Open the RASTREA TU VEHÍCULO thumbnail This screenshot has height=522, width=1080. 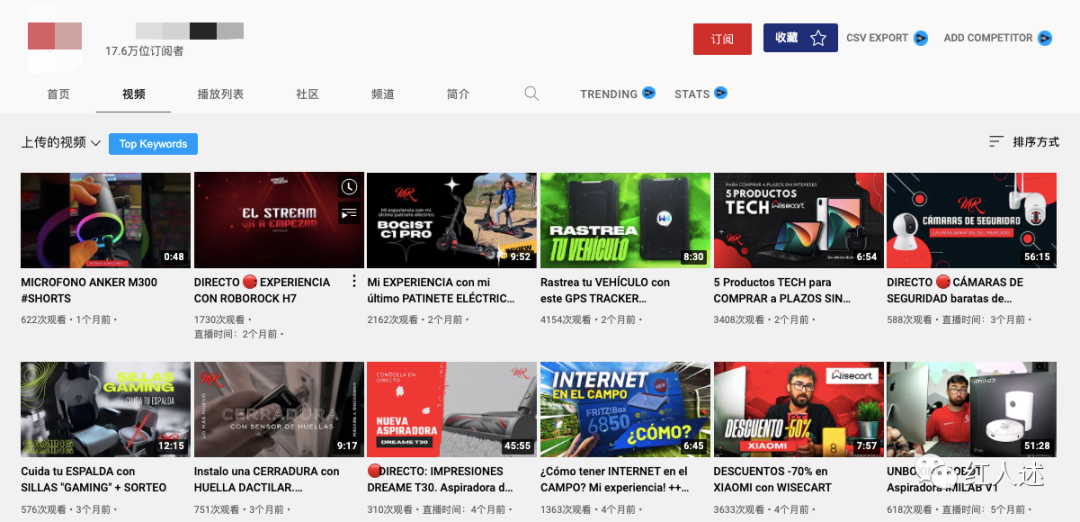click(x=625, y=220)
